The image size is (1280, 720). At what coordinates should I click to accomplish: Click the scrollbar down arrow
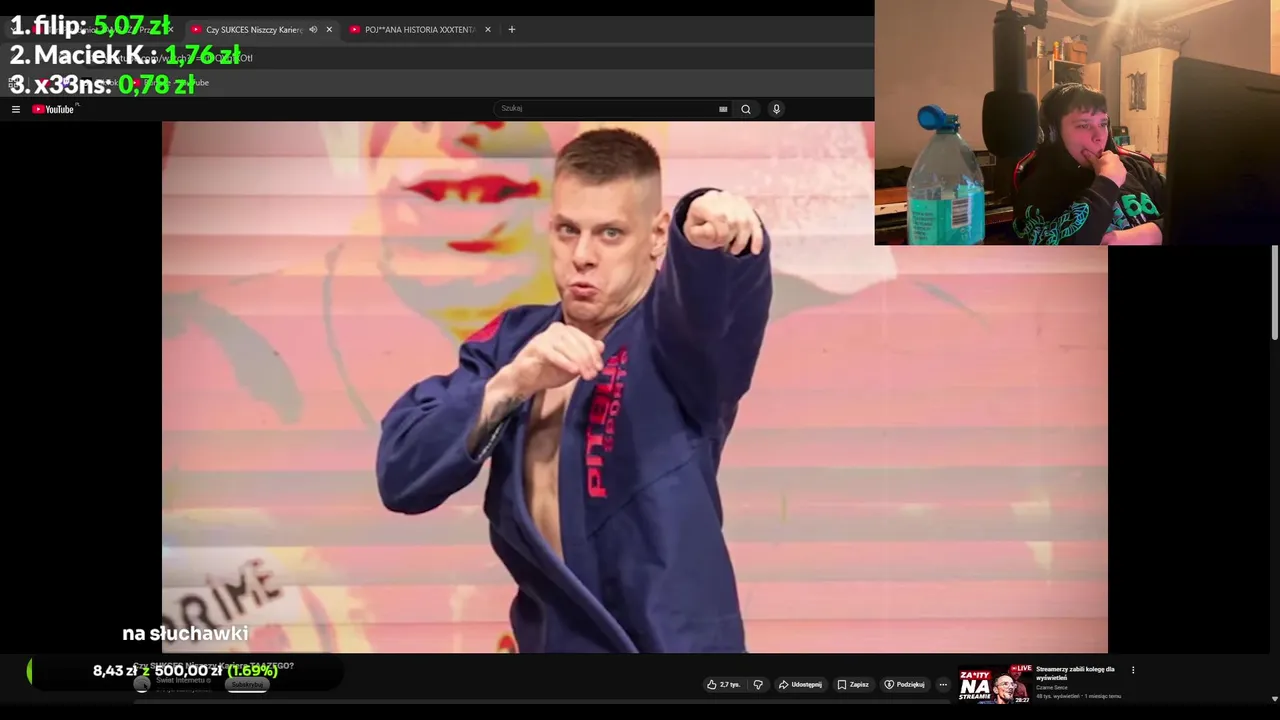coord(1275,698)
